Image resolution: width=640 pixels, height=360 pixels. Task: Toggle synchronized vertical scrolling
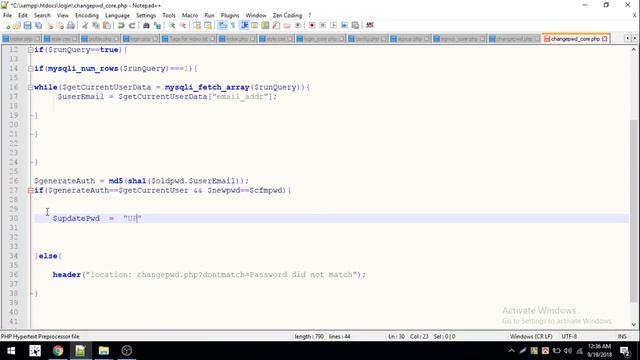pyautogui.click(x=197, y=25)
